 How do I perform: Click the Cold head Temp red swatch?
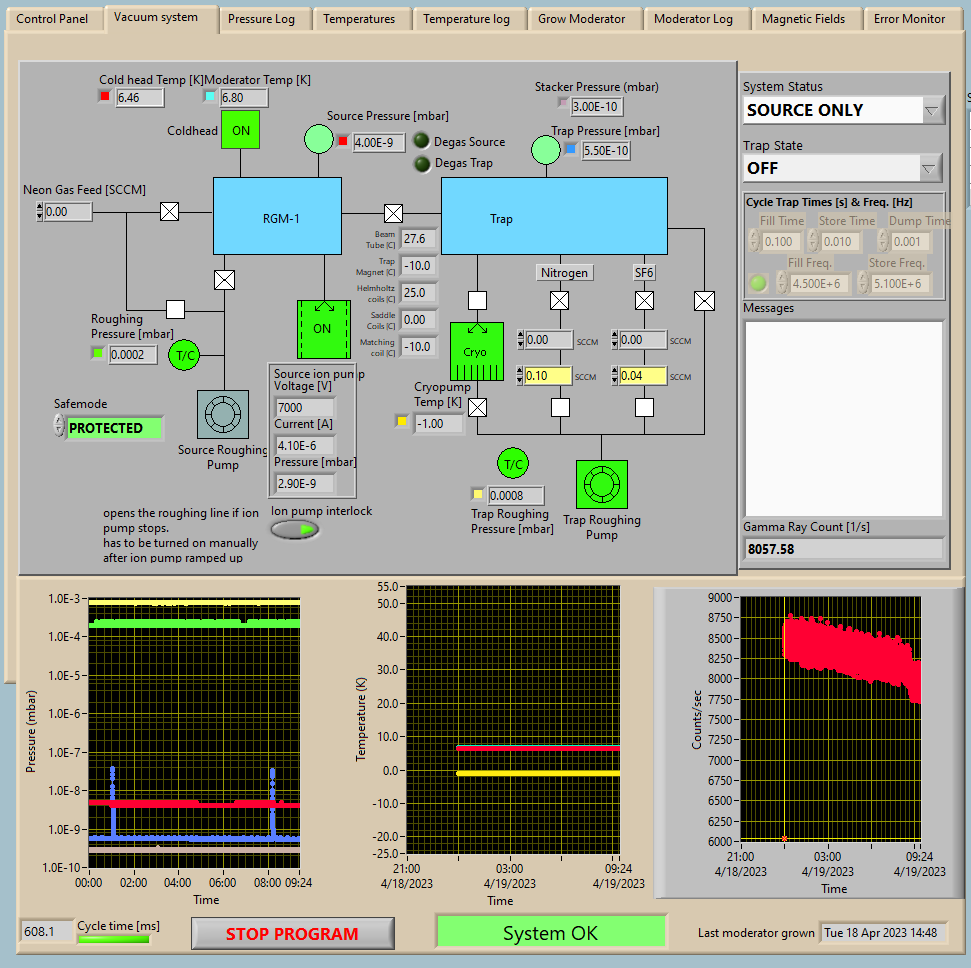pyautogui.click(x=105, y=96)
